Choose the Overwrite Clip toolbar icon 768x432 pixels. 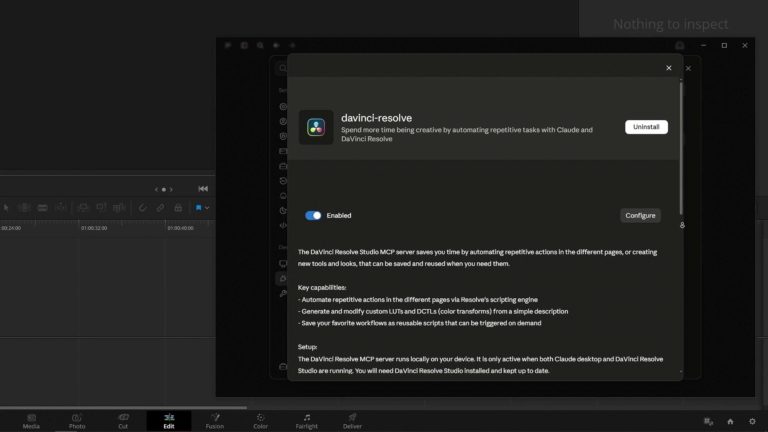coord(101,208)
